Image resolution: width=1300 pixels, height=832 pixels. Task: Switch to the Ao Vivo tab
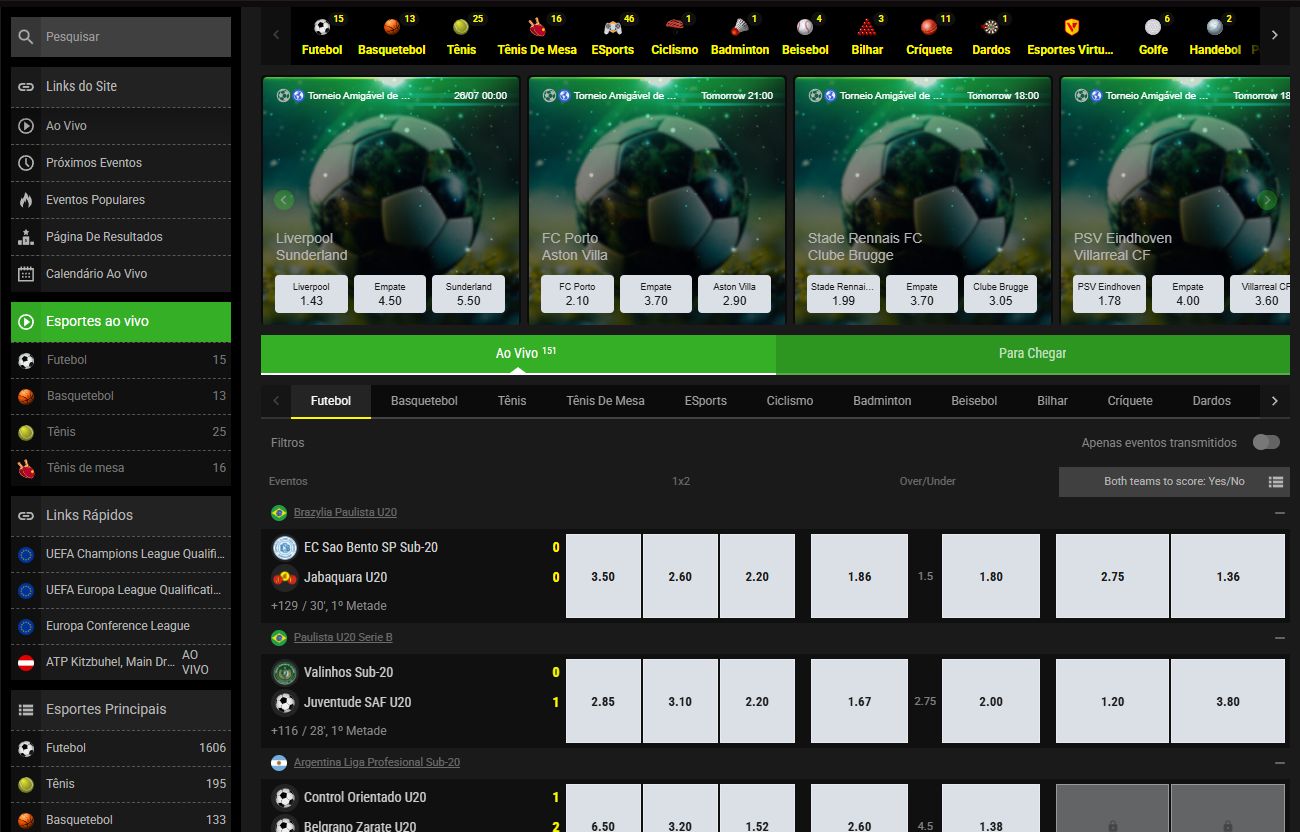518,354
